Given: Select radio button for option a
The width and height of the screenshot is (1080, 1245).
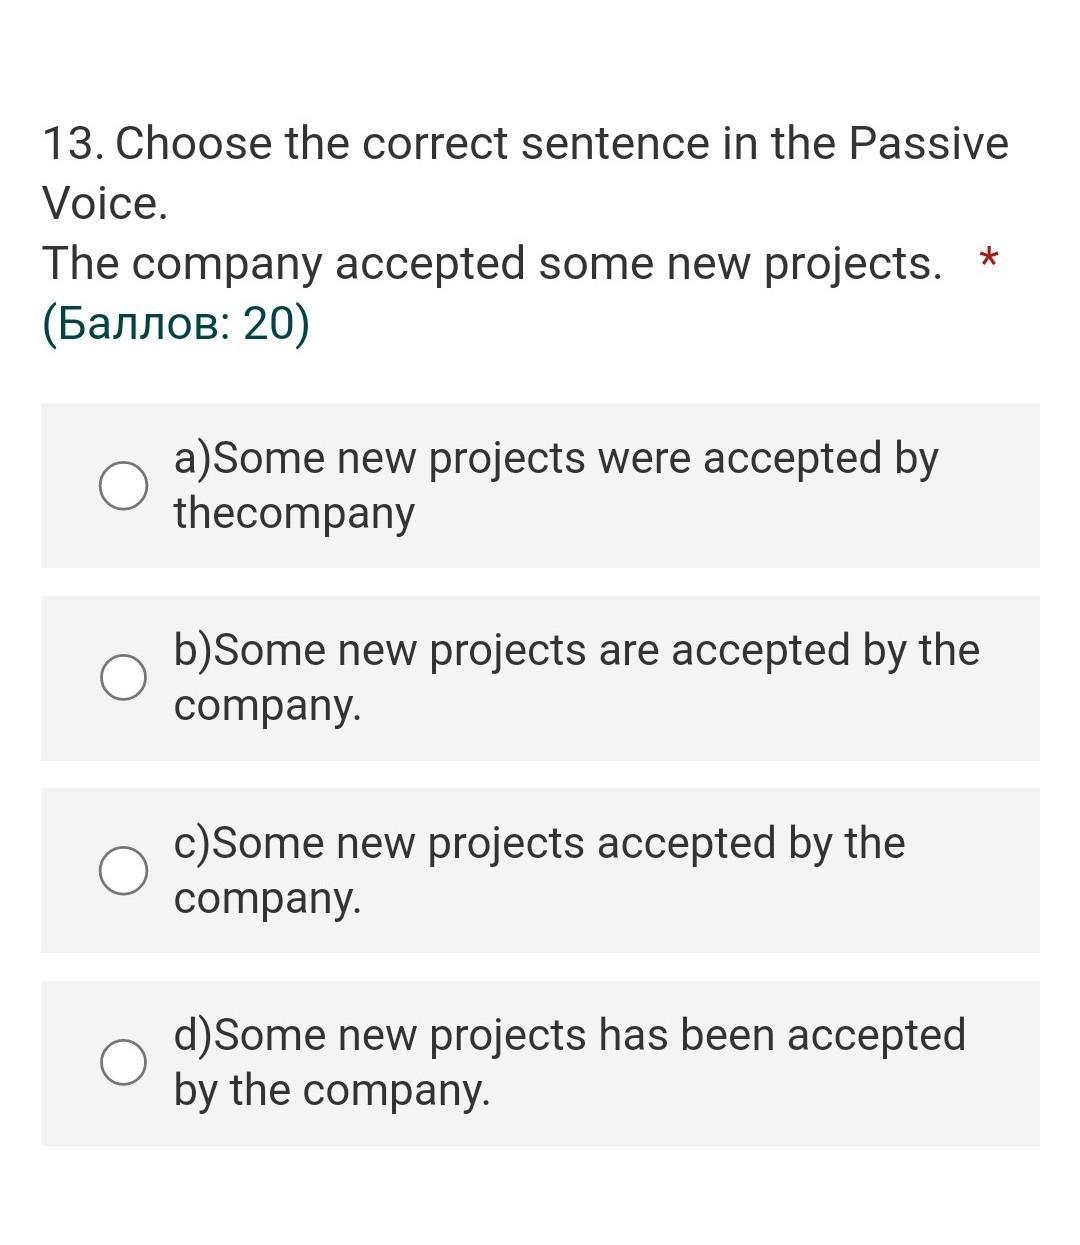Looking at the screenshot, I should (x=124, y=486).
